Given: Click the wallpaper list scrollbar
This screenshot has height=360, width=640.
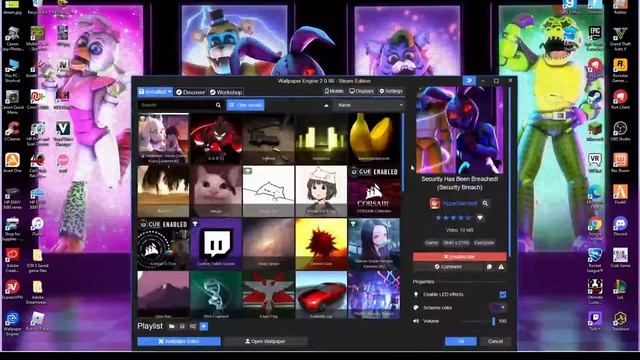Looking at the screenshot, I should point(403,153).
